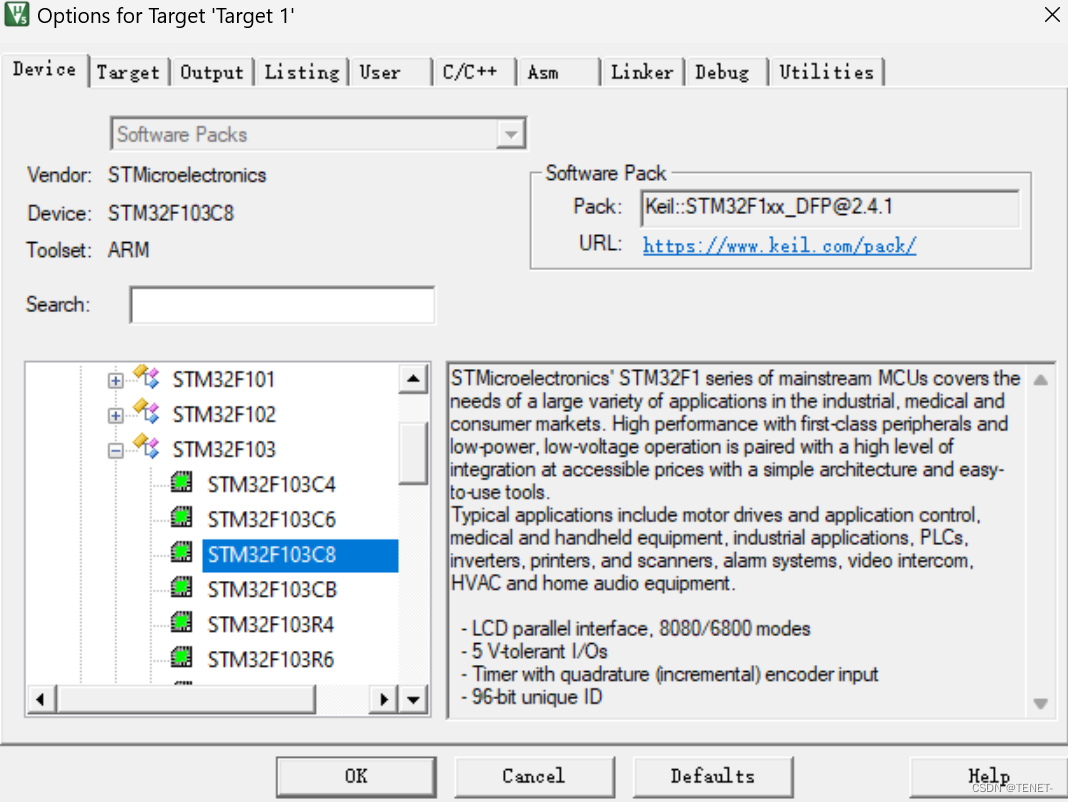Click the 'ARM' toolset value
Image resolution: width=1068 pixels, height=802 pixels.
(128, 250)
